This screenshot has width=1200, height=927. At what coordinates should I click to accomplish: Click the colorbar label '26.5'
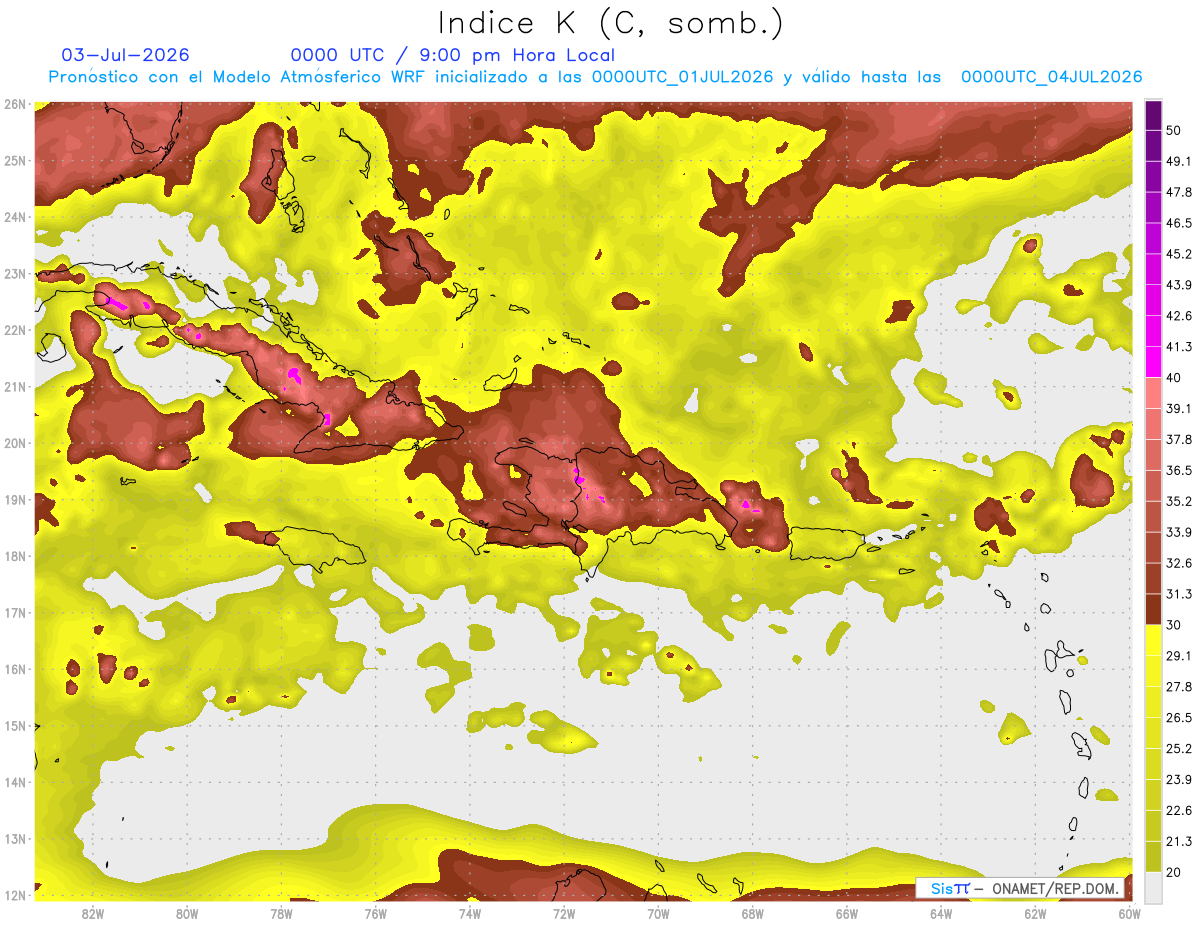(1178, 717)
